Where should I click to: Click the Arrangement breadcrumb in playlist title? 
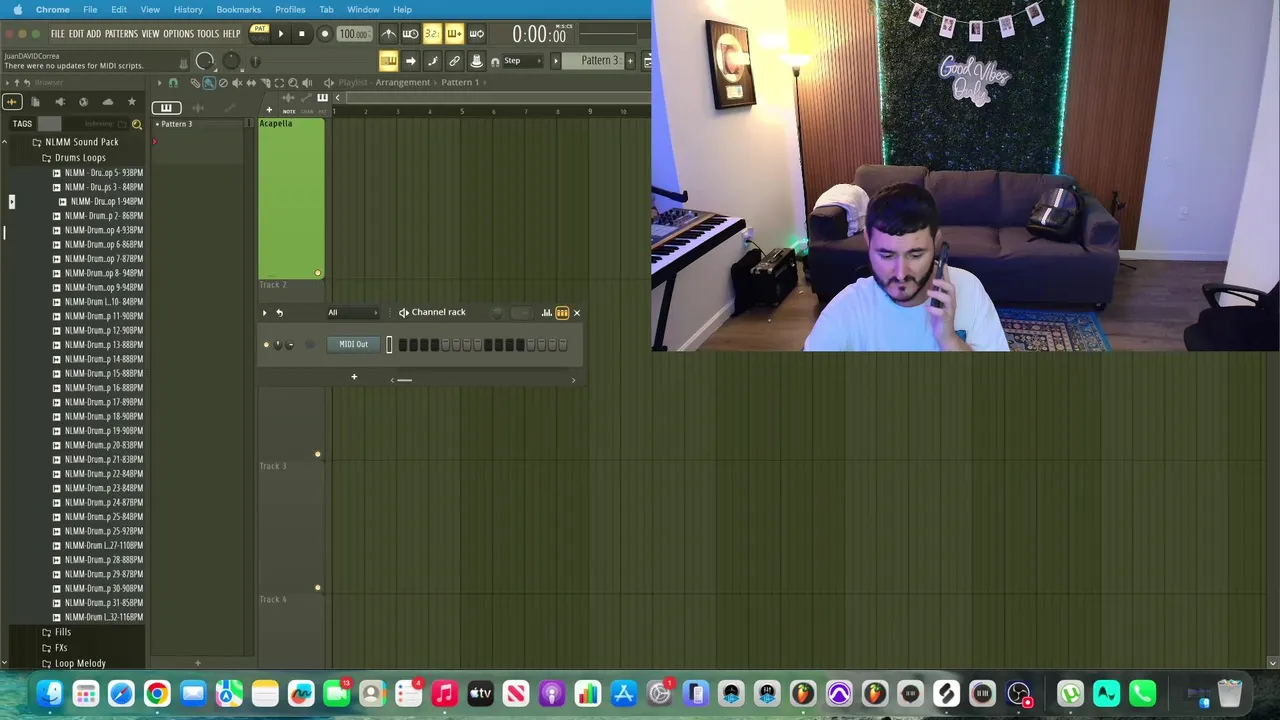pos(403,83)
